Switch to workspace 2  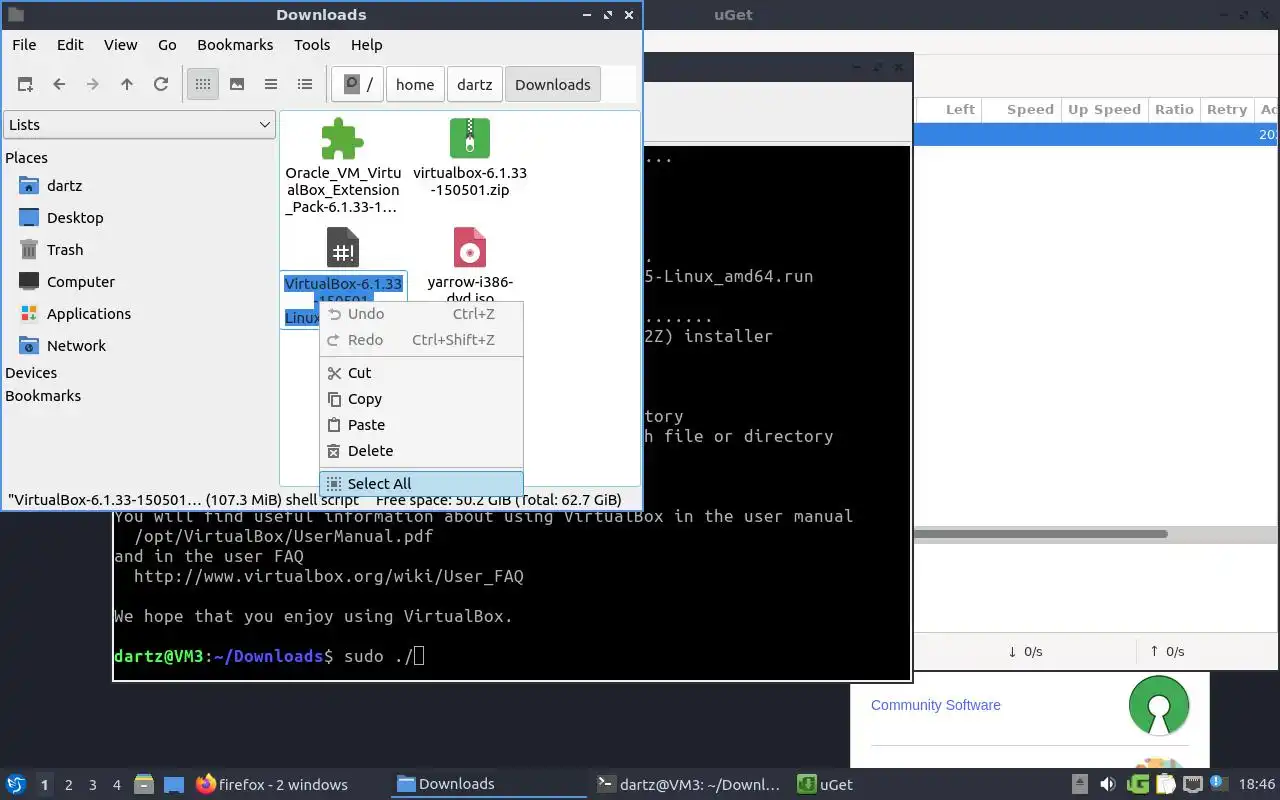[69, 785]
